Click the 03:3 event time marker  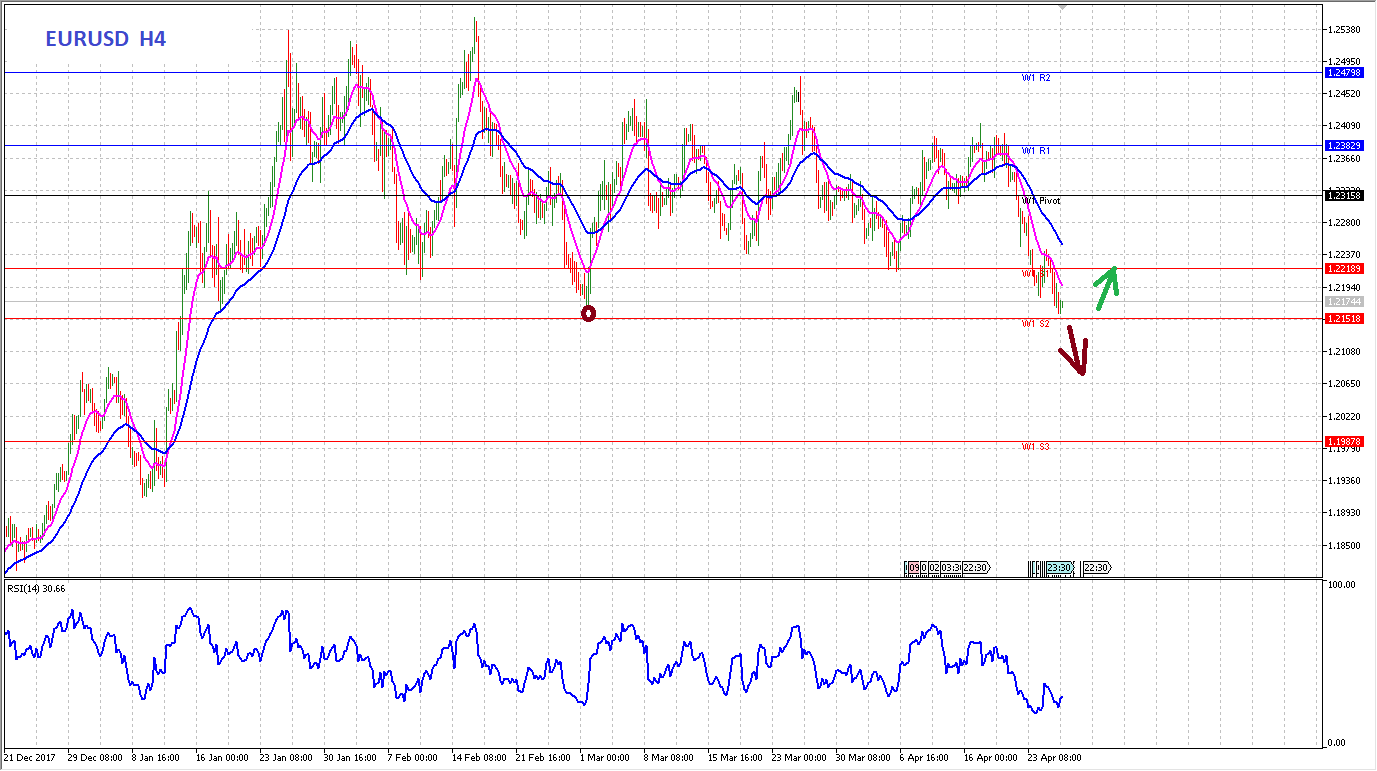point(951,568)
